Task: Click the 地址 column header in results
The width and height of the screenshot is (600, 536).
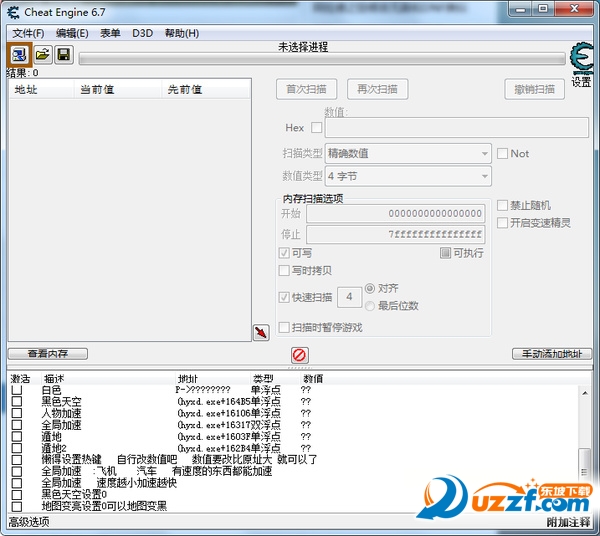Action: [x=41, y=90]
